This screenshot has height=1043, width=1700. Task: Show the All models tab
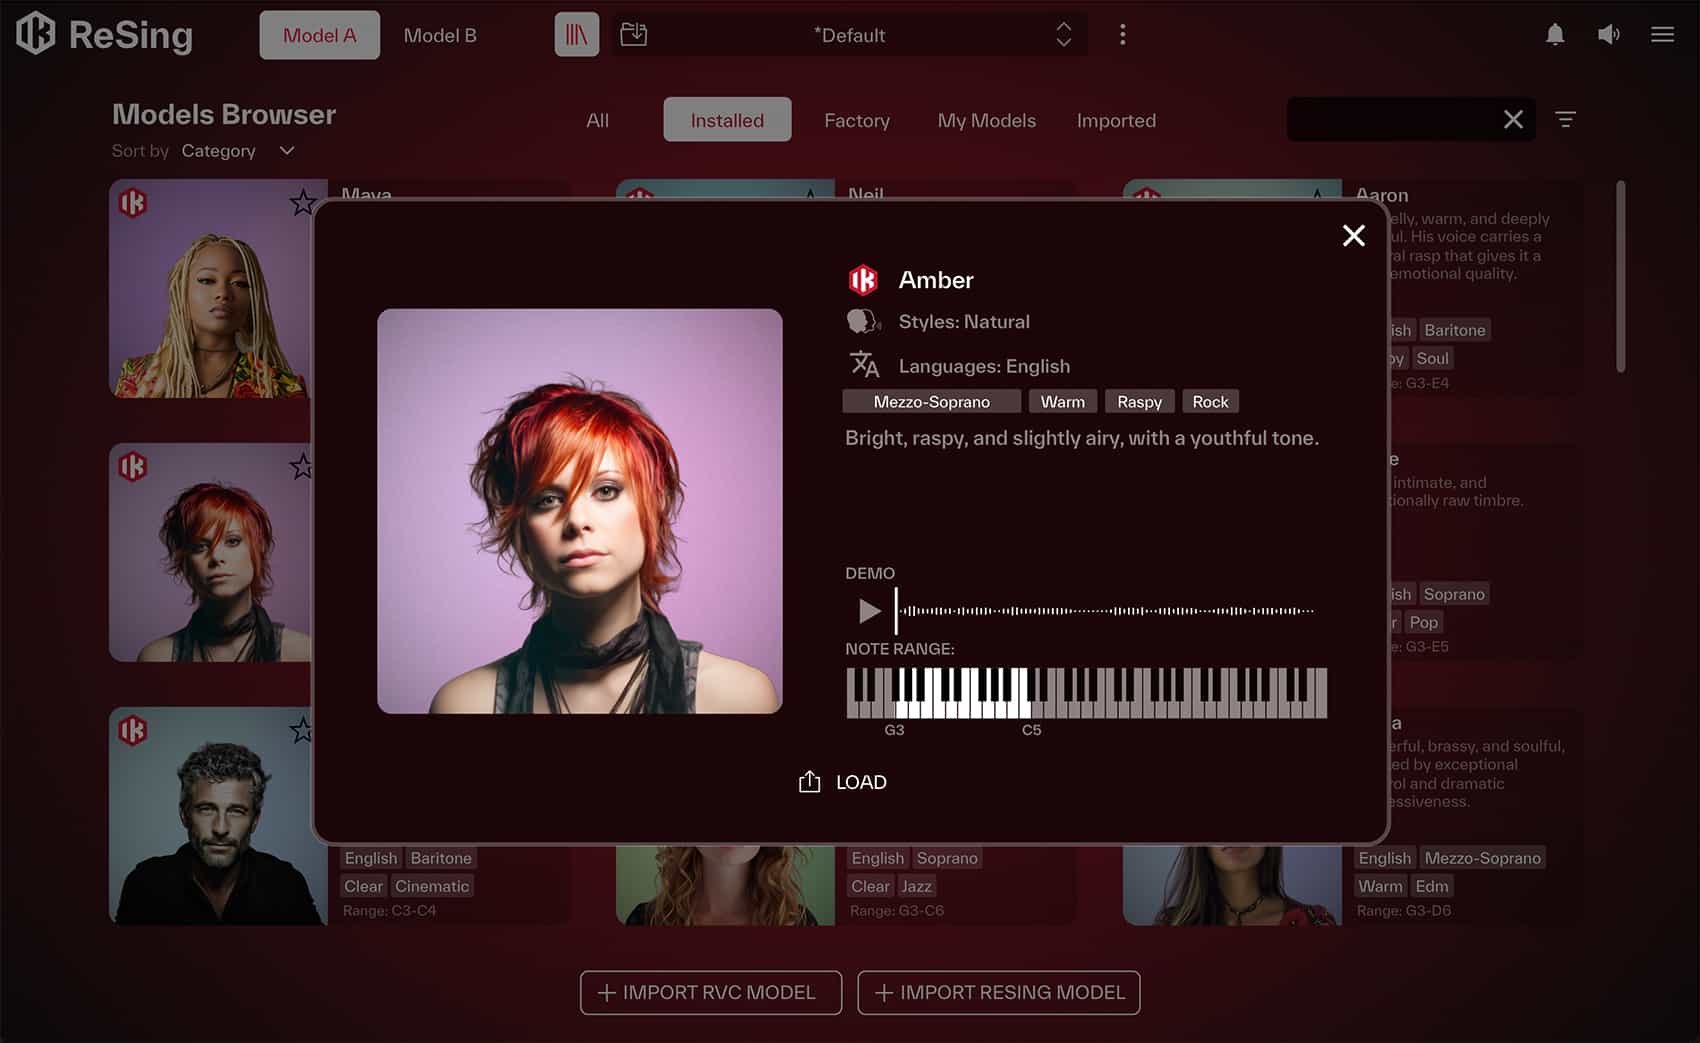coord(598,120)
